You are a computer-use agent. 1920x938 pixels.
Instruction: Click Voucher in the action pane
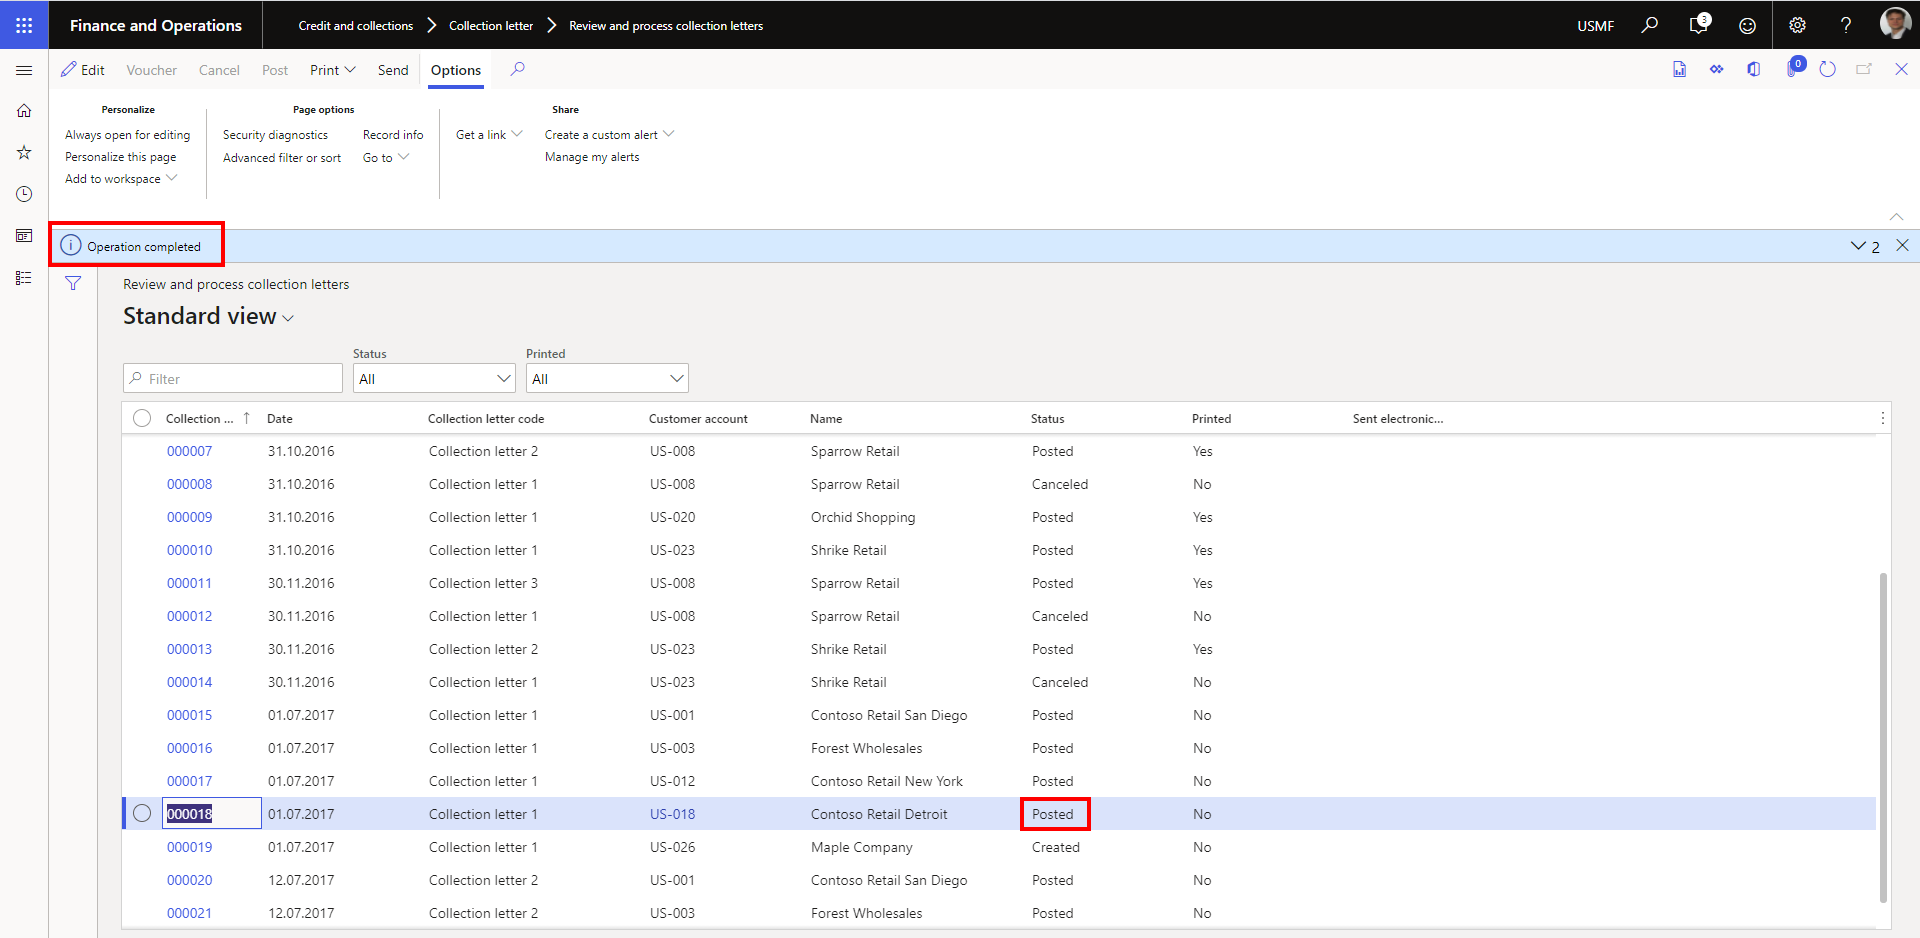151,70
